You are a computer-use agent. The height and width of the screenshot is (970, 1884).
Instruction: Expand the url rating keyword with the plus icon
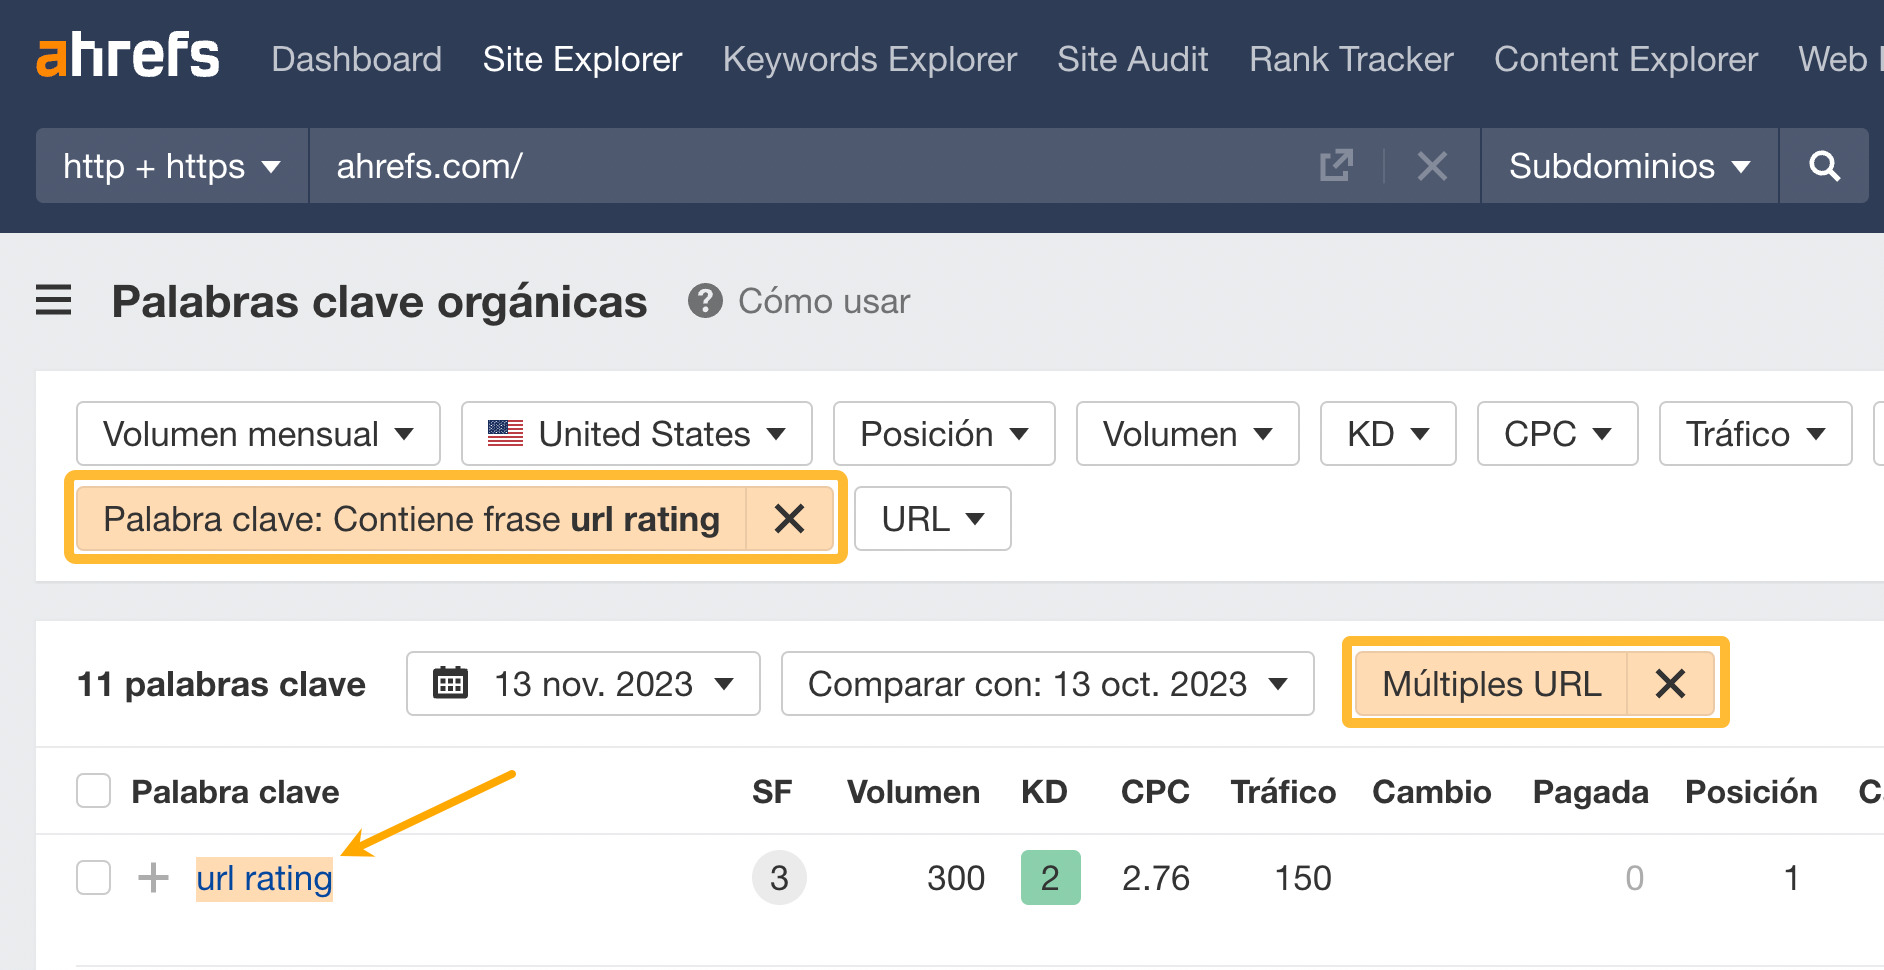coord(153,878)
